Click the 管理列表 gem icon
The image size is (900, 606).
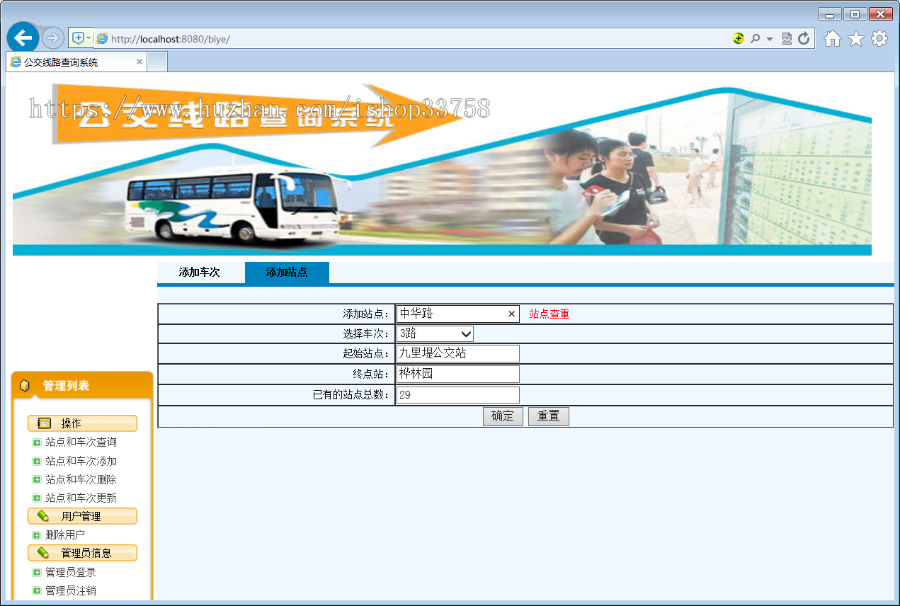coord(26,384)
